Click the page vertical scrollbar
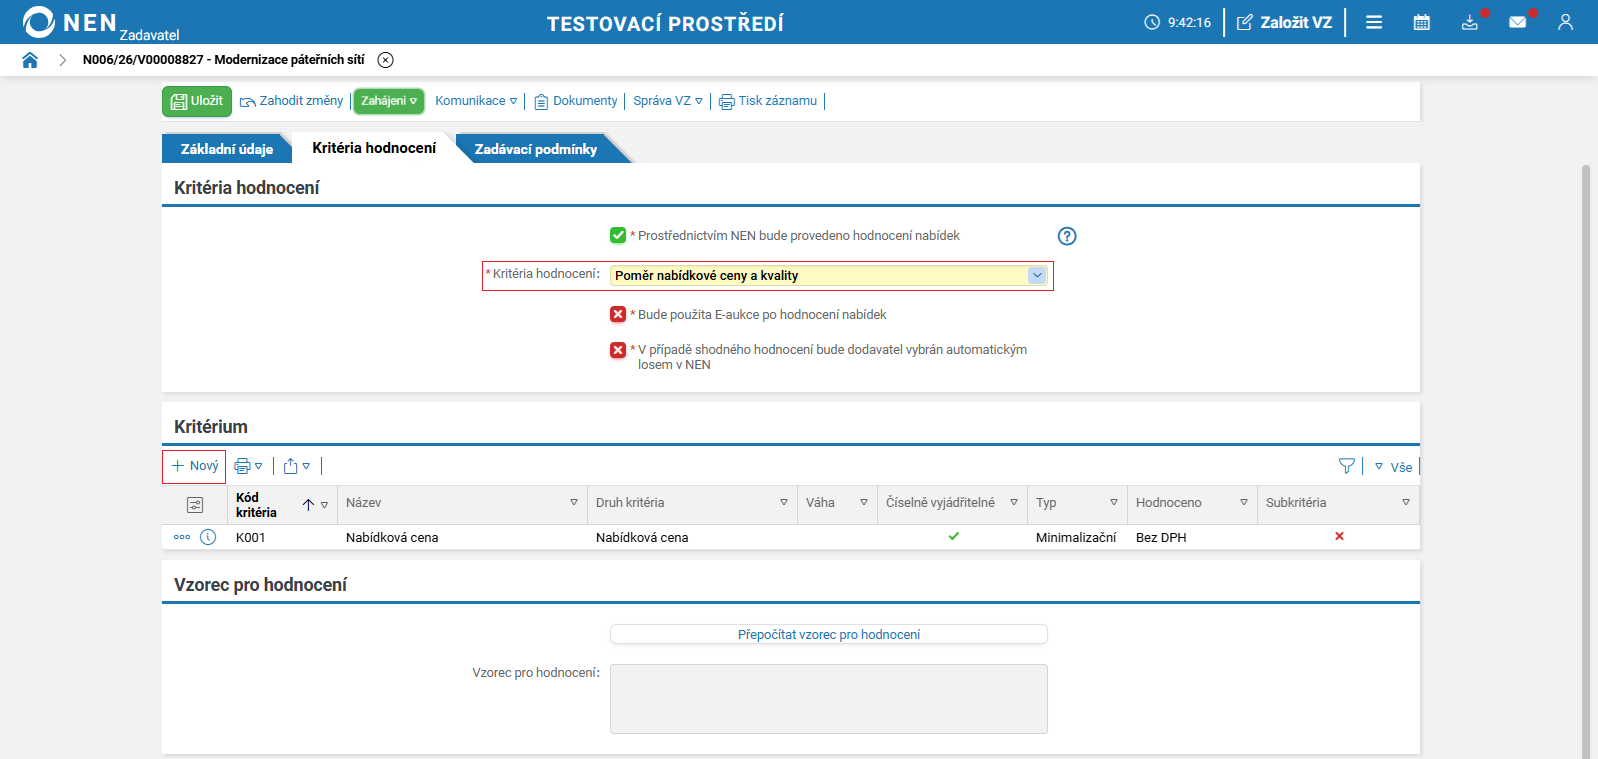Image resolution: width=1598 pixels, height=759 pixels. (1586, 460)
